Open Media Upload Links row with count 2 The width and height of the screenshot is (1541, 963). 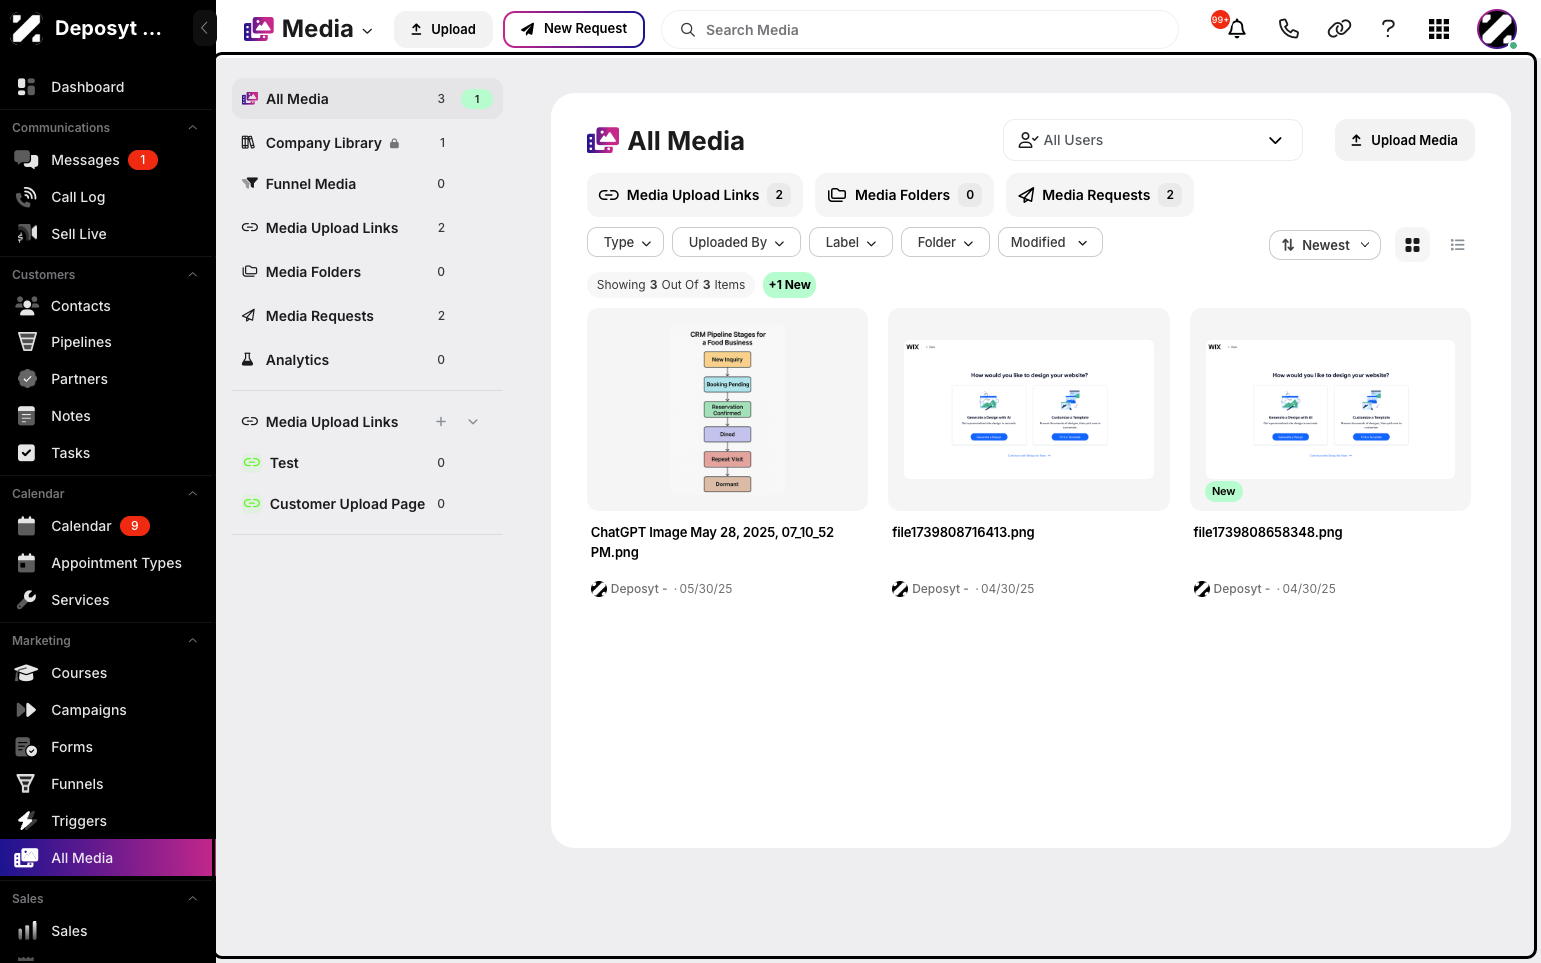367,228
